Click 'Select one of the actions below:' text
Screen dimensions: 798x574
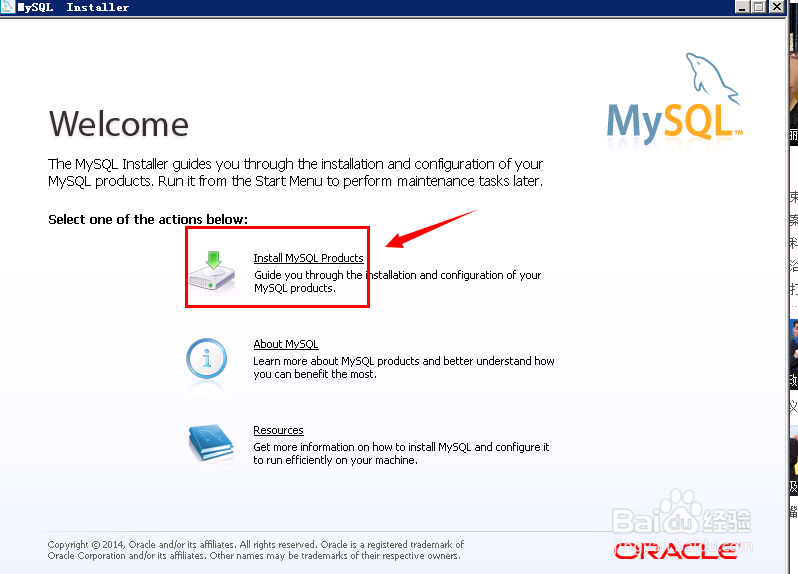(x=148, y=219)
